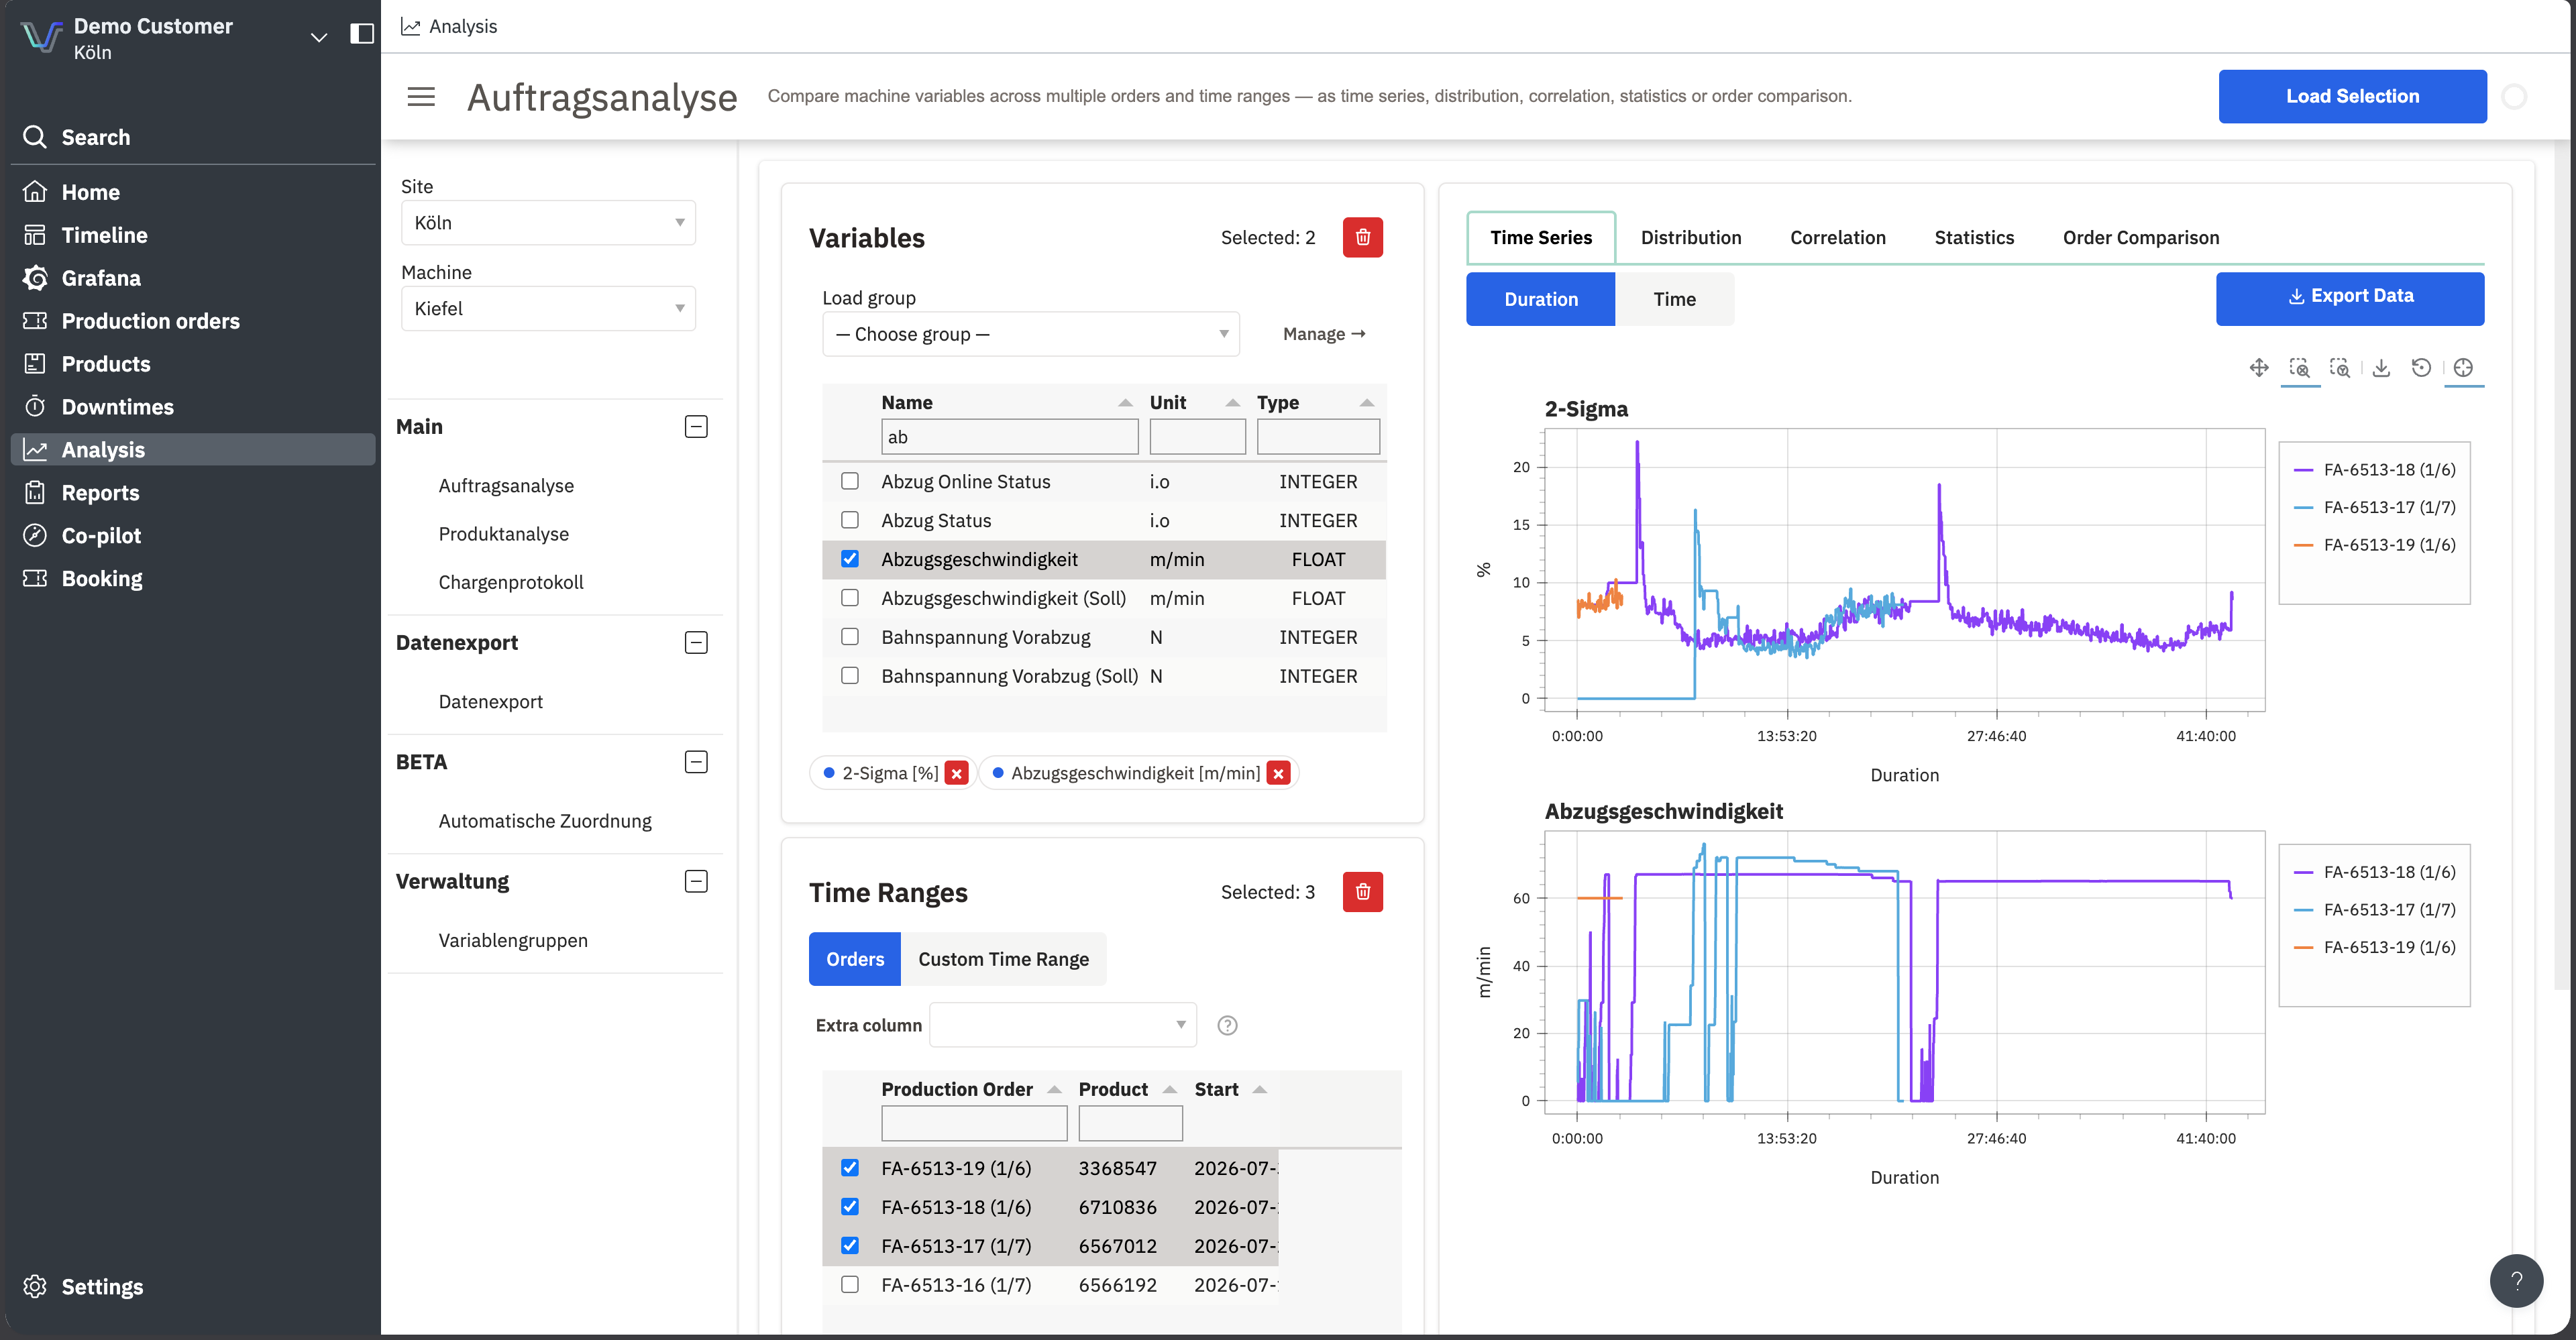Uncheck order FA-6513-19 (1/6)
The image size is (2576, 1340).
click(x=850, y=1168)
